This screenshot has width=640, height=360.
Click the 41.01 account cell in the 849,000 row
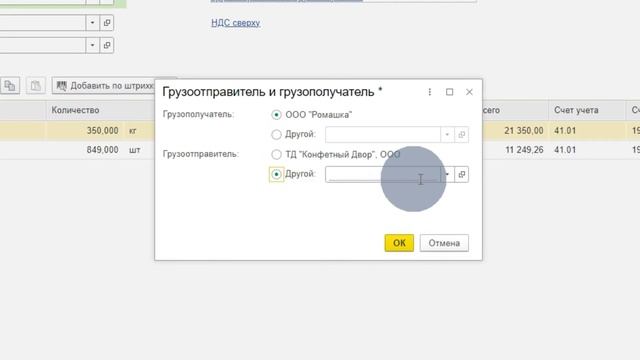[587, 150]
